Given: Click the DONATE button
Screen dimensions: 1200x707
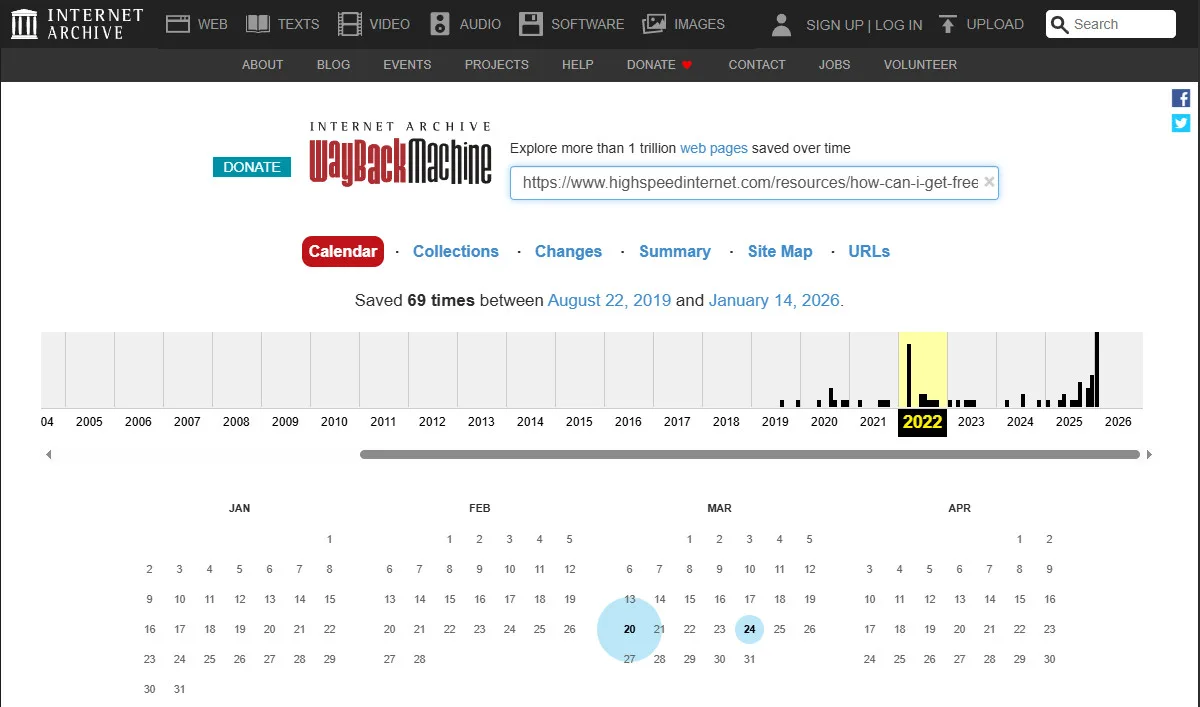Looking at the screenshot, I should (251, 167).
